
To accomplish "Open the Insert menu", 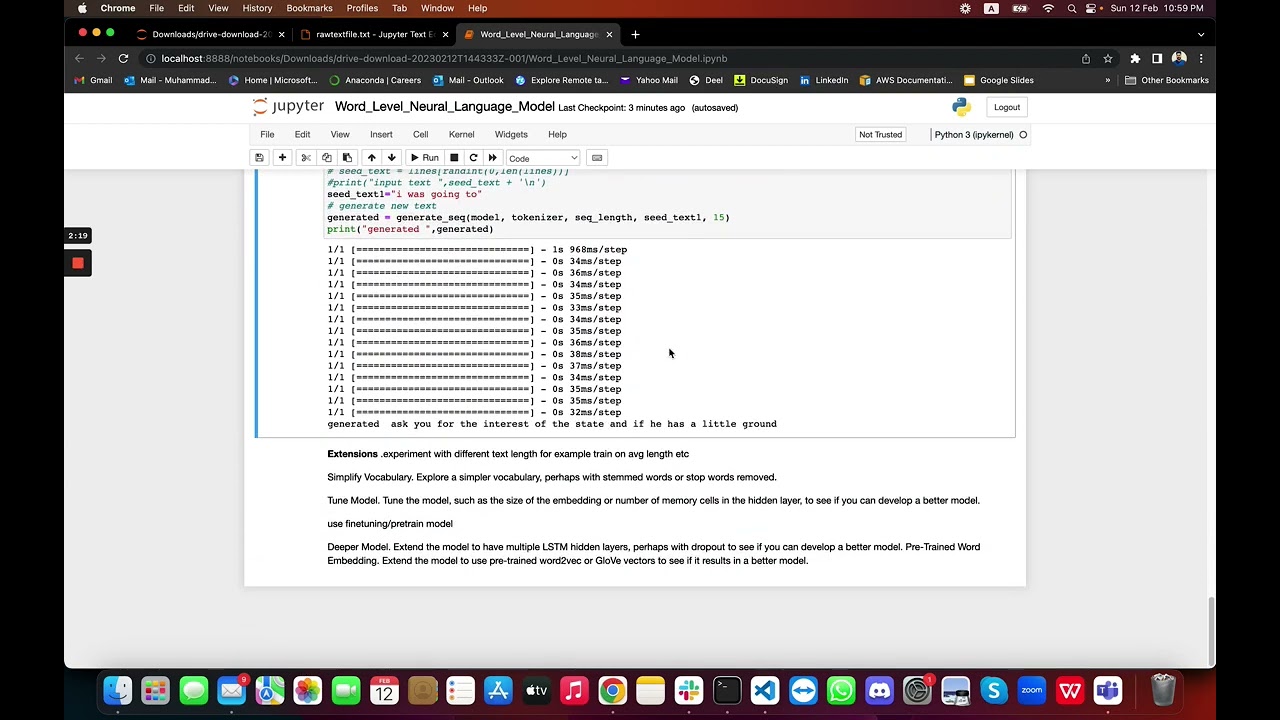I will point(381,134).
